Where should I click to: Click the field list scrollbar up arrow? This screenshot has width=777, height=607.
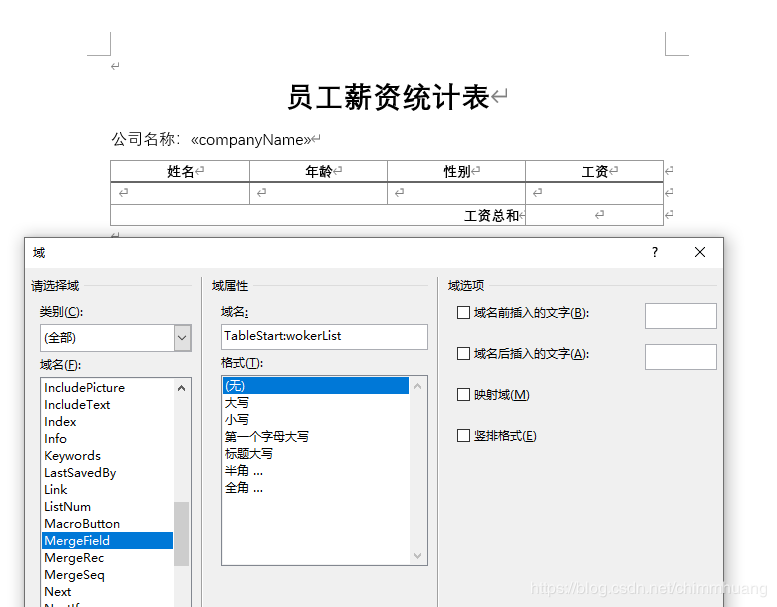pos(181,388)
